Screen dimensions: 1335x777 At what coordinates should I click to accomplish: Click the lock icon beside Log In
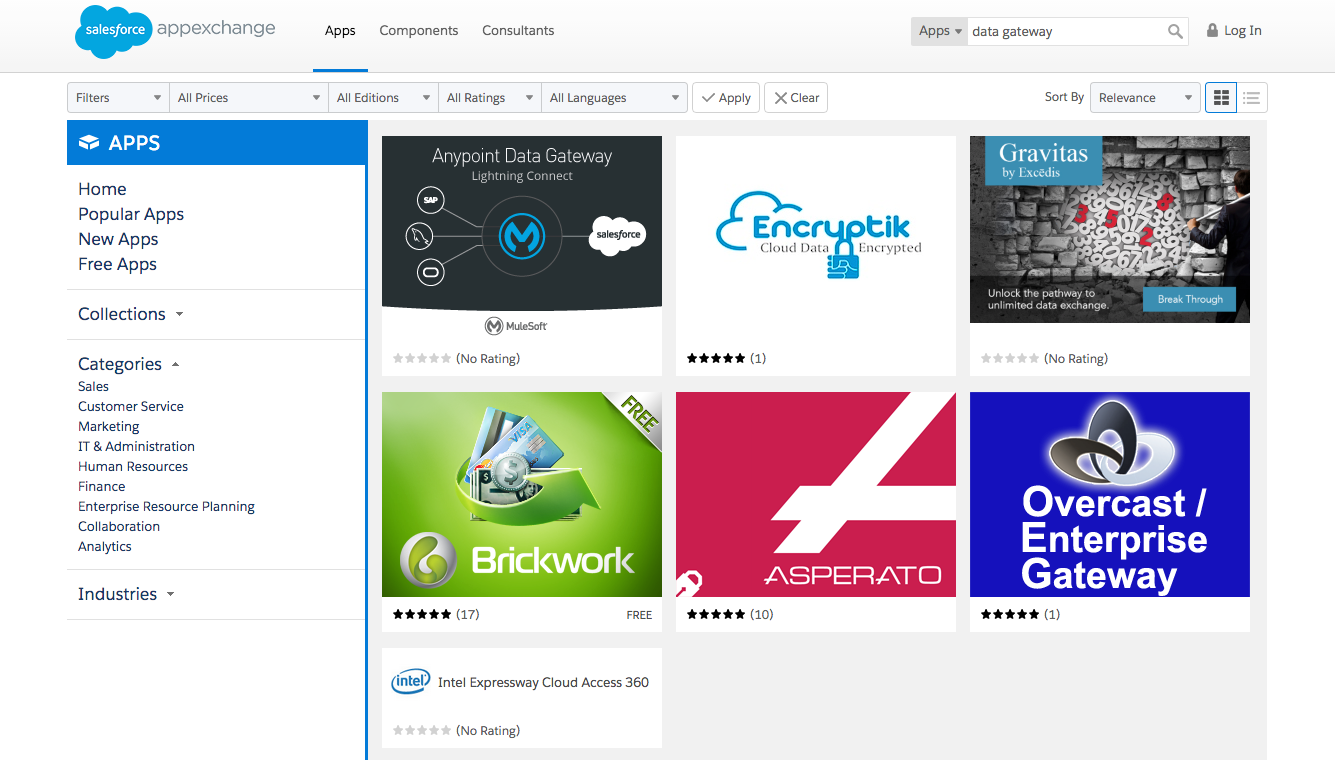[x=1212, y=30]
